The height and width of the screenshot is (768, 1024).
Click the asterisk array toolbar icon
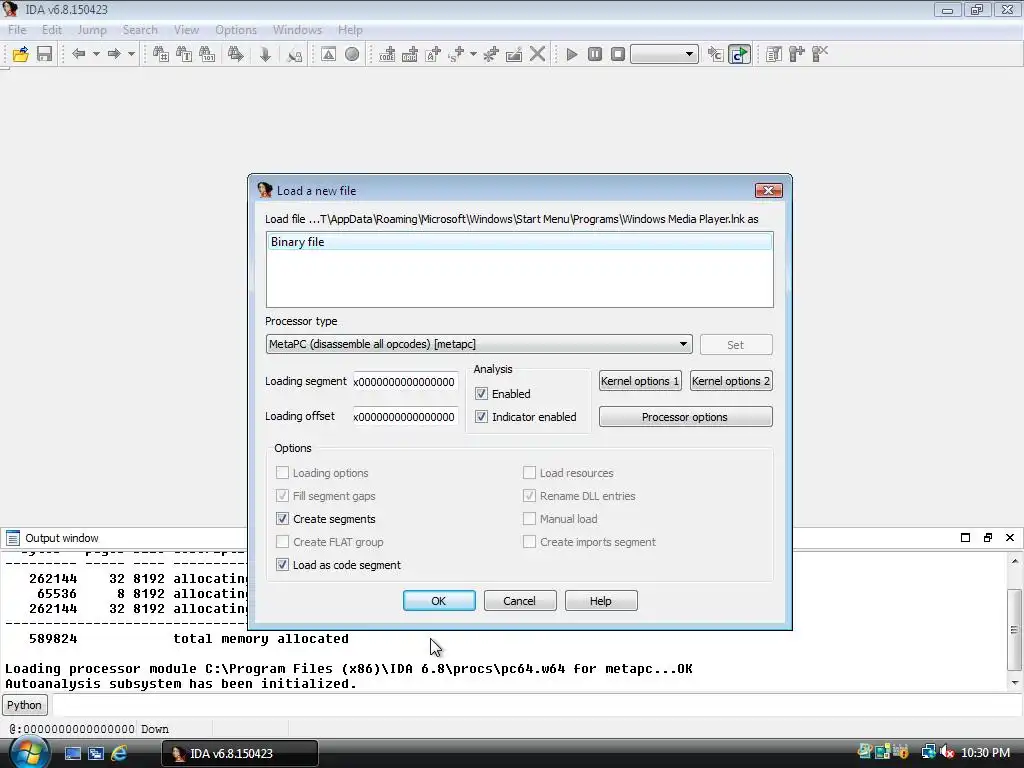pos(490,54)
